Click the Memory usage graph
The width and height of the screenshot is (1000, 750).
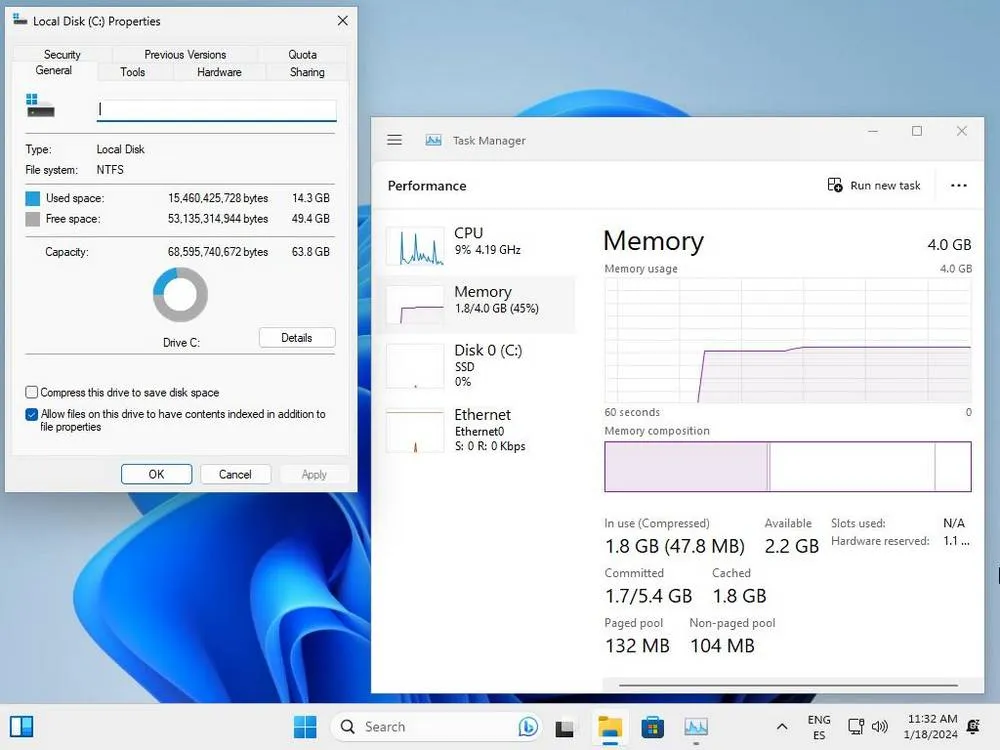(x=788, y=340)
